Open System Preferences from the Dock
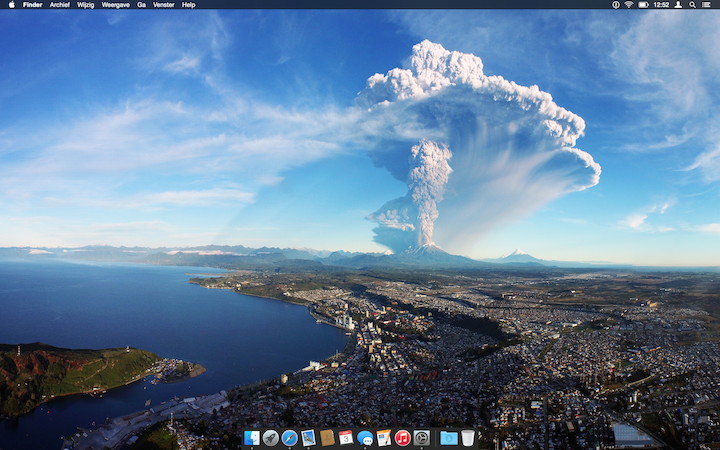This screenshot has height=450, width=720. point(422,438)
